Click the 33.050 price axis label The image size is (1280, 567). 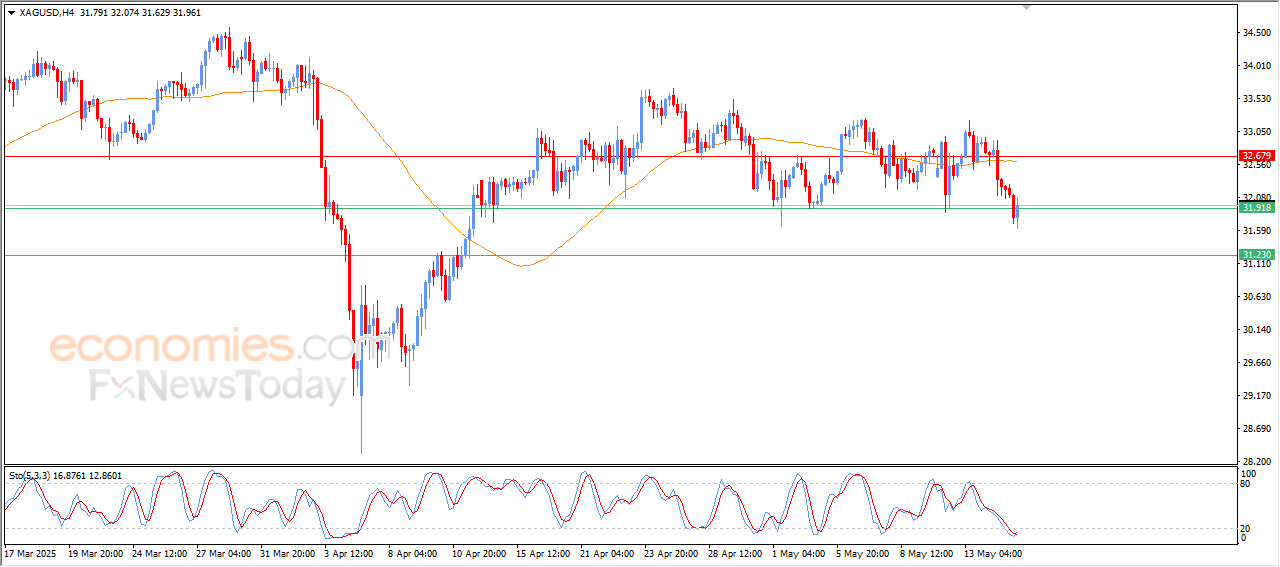click(x=1257, y=132)
